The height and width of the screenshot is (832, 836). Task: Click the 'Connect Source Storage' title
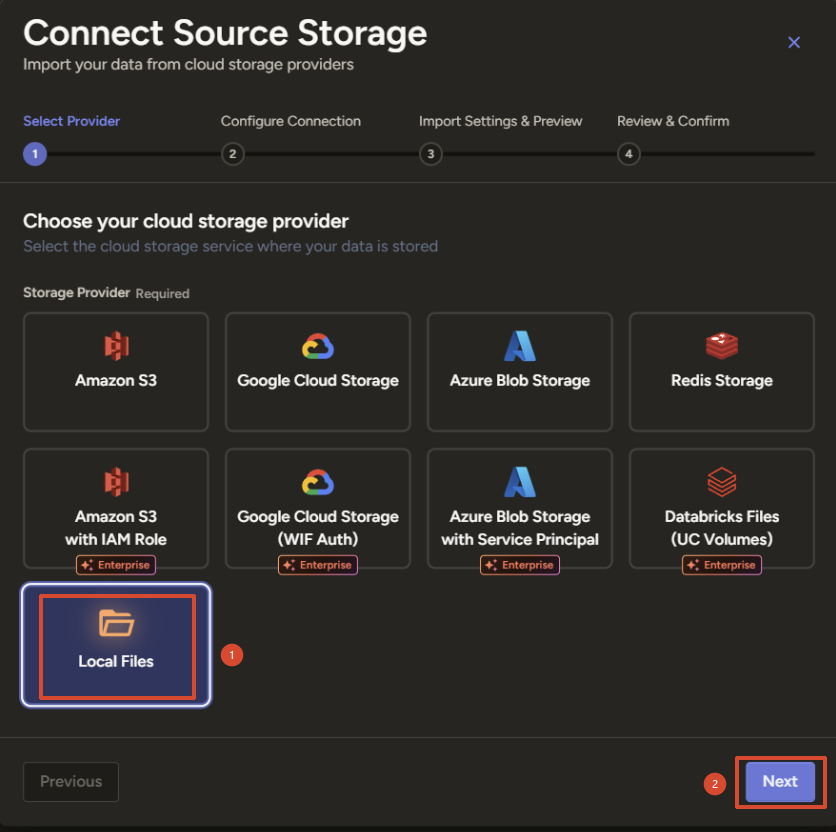pos(225,33)
